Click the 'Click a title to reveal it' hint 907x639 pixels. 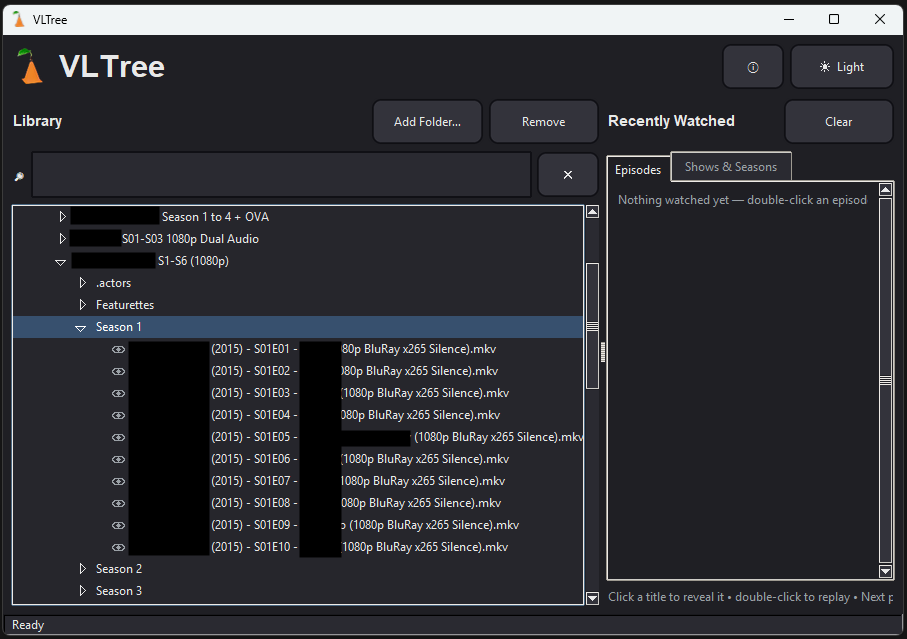pyautogui.click(x=750, y=597)
